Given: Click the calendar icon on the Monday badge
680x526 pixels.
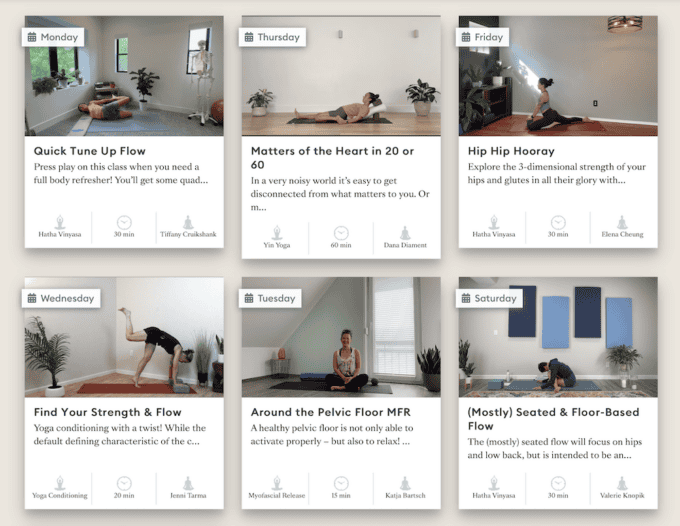Looking at the screenshot, I should coord(32,37).
